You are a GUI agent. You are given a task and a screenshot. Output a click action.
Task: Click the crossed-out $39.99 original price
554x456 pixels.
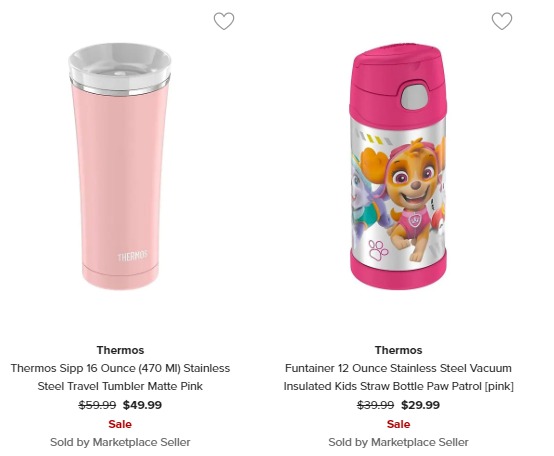[x=375, y=405]
